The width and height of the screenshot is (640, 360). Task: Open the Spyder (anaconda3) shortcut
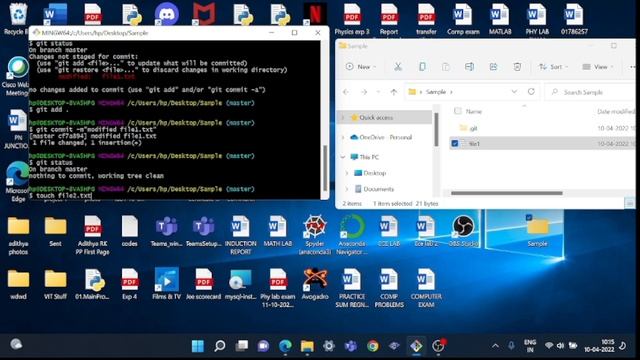(x=315, y=235)
